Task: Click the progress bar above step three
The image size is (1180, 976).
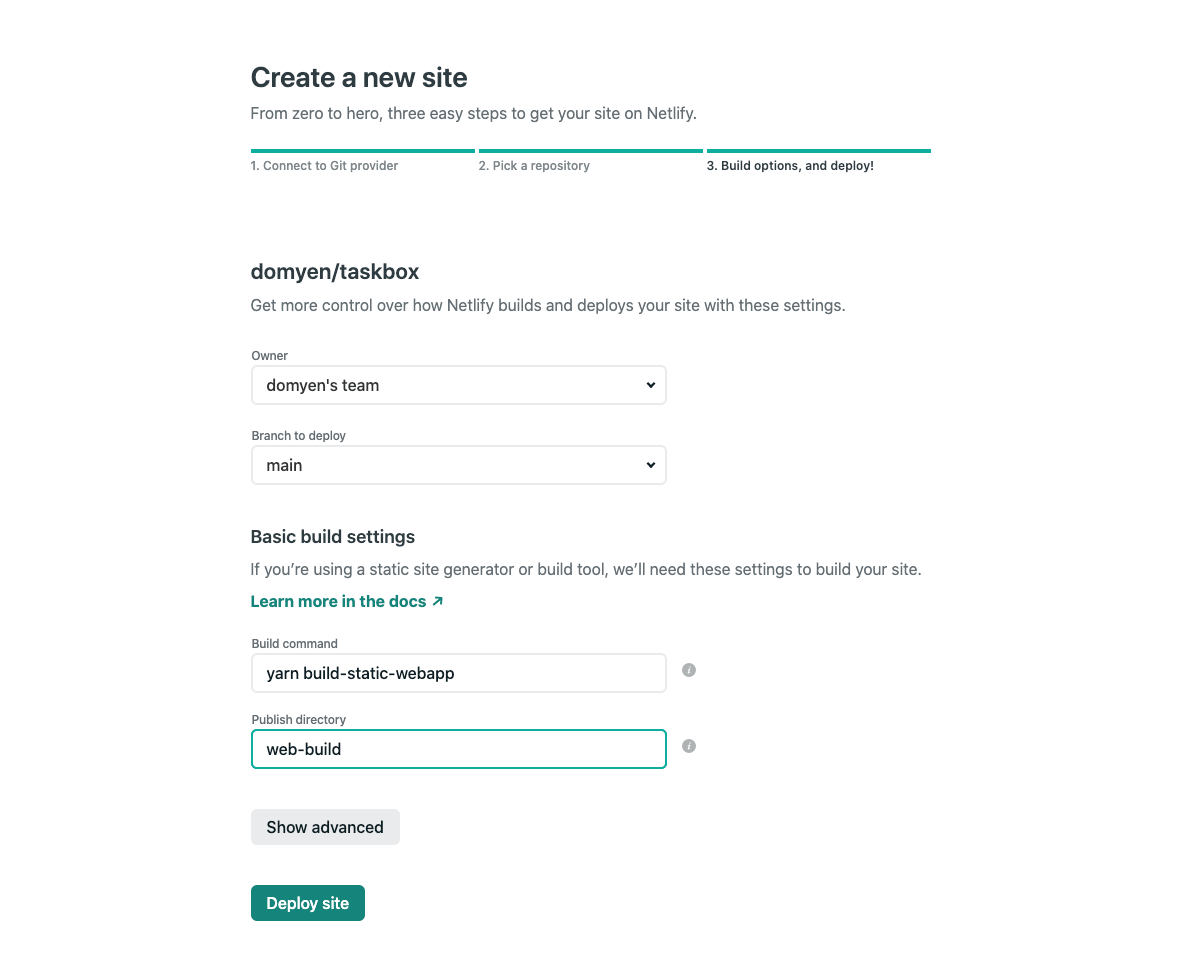Action: tap(818, 150)
